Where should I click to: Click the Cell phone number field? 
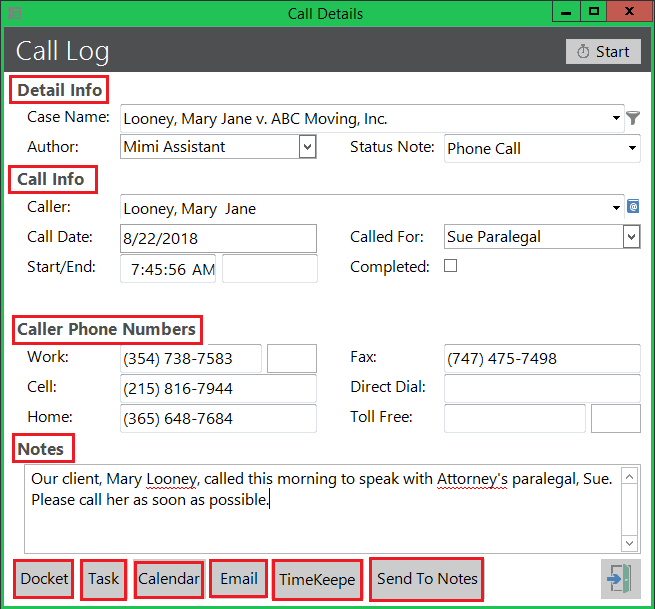point(218,388)
